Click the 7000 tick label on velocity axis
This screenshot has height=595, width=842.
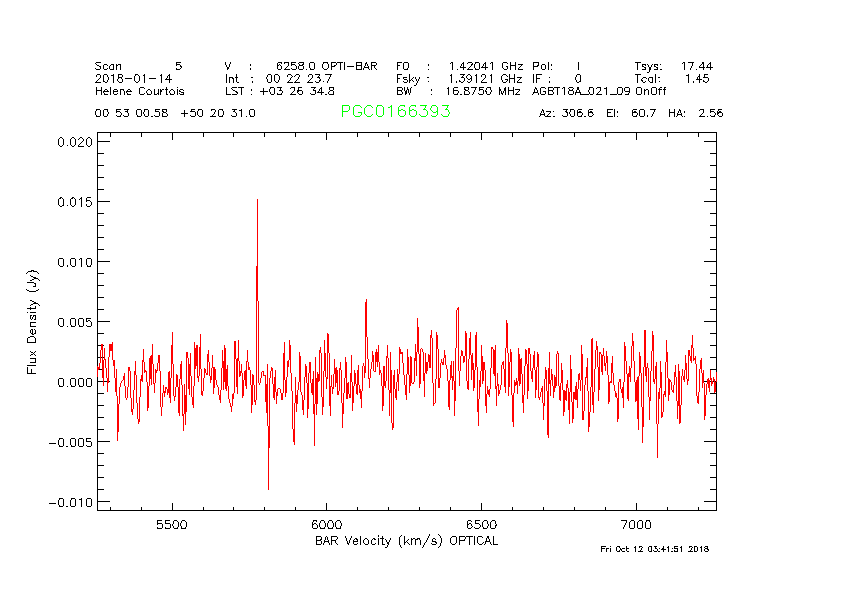(637, 524)
